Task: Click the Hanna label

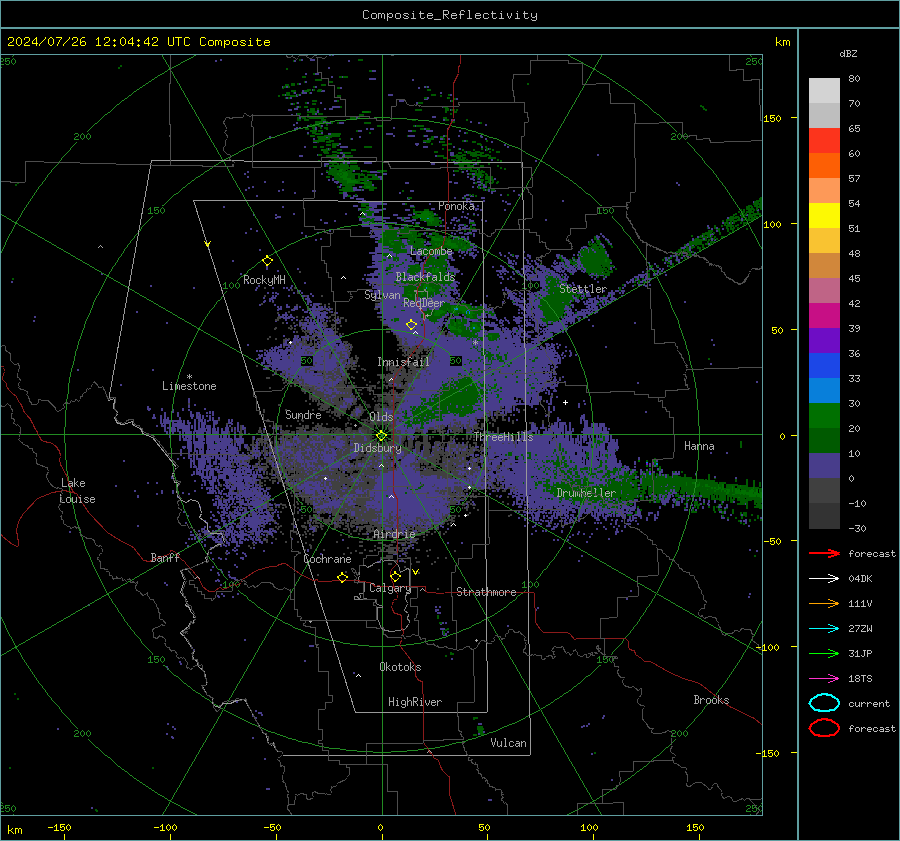Action: click(x=699, y=446)
